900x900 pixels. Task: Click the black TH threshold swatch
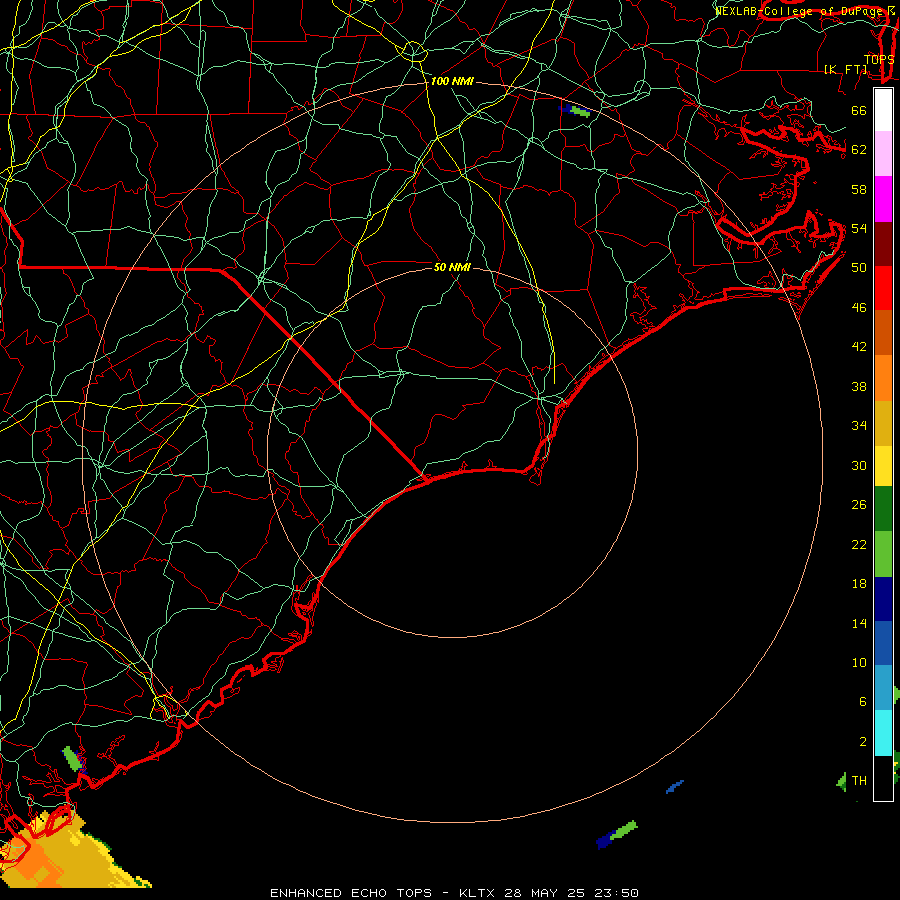click(883, 777)
